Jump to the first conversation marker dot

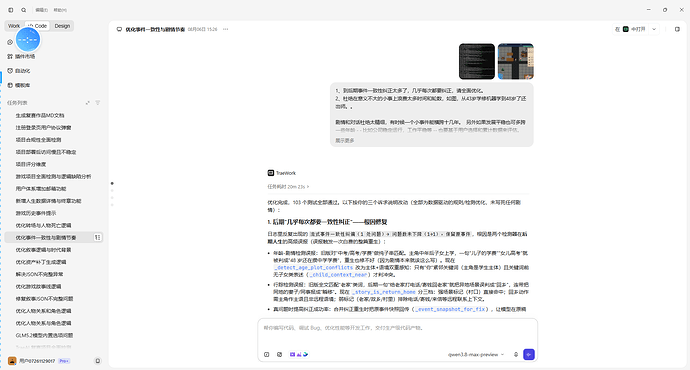coord(112,183)
